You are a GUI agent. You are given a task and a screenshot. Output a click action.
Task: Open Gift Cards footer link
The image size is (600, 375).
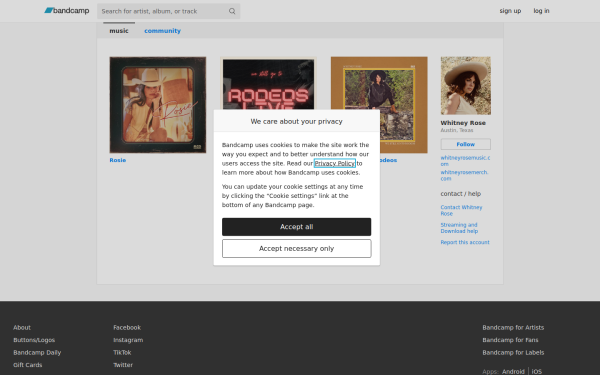coord(28,365)
